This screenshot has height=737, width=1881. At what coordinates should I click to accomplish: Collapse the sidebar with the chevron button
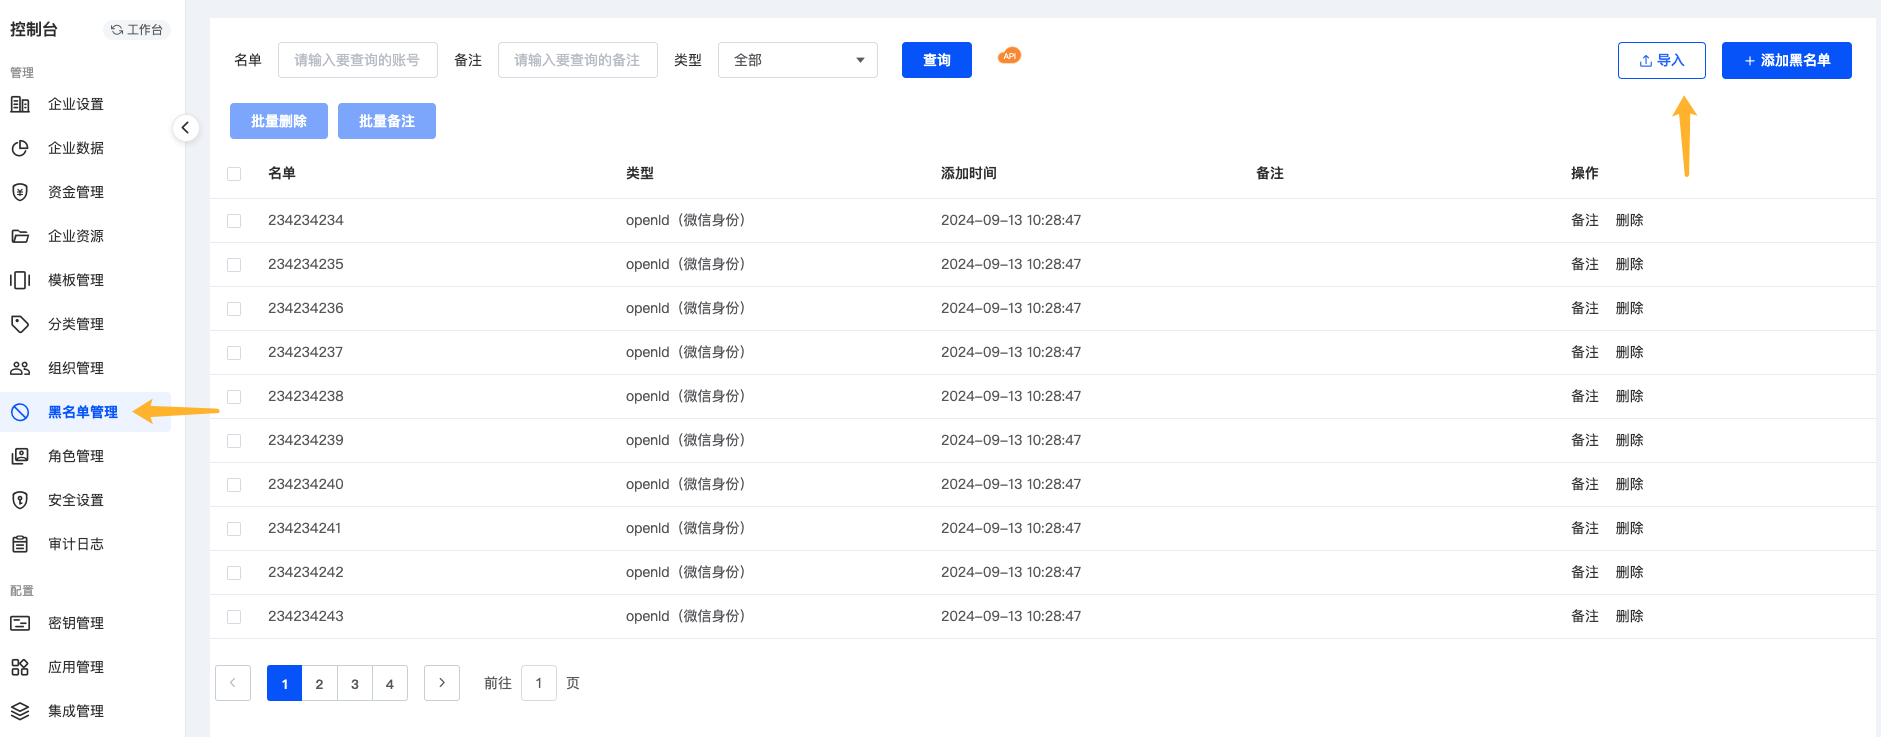[x=185, y=128]
